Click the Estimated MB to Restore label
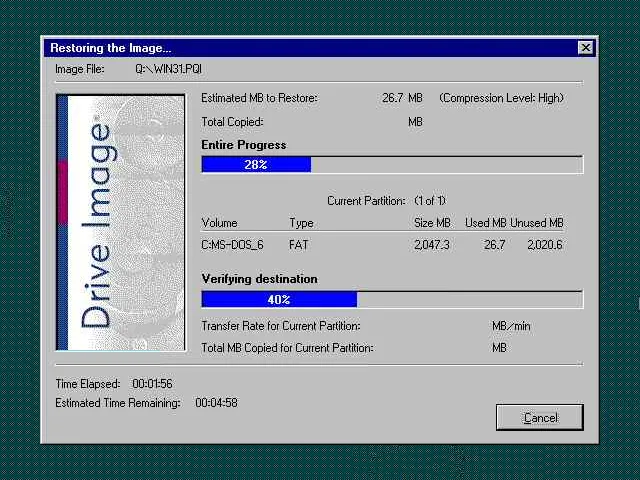Image resolution: width=640 pixels, height=480 pixels. [259, 98]
